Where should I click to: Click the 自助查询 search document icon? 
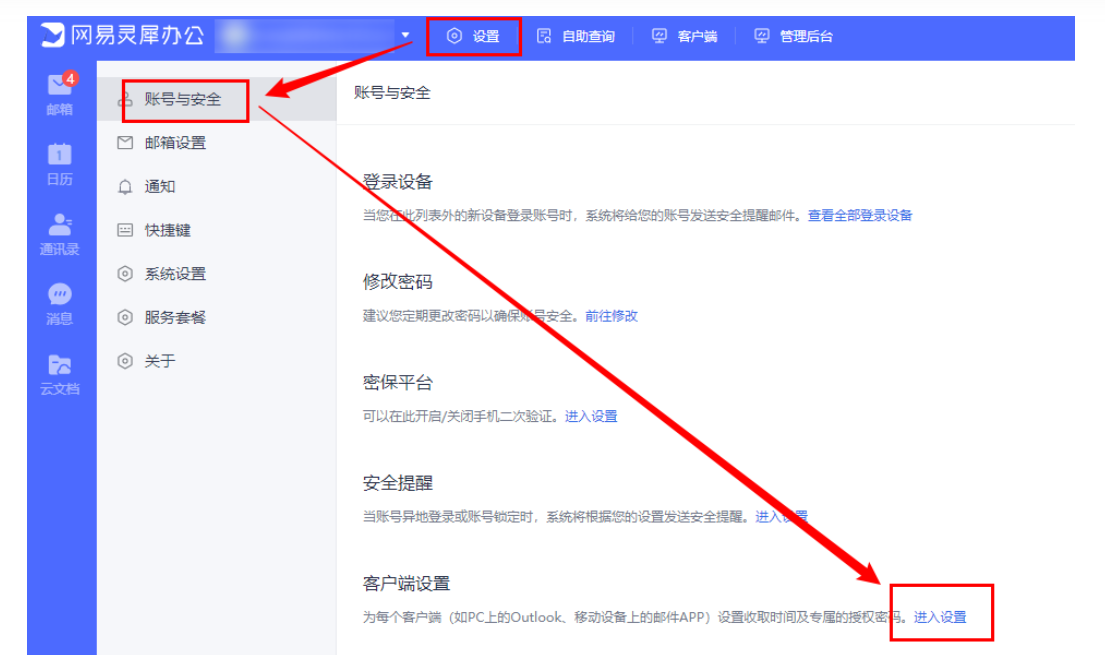(544, 36)
